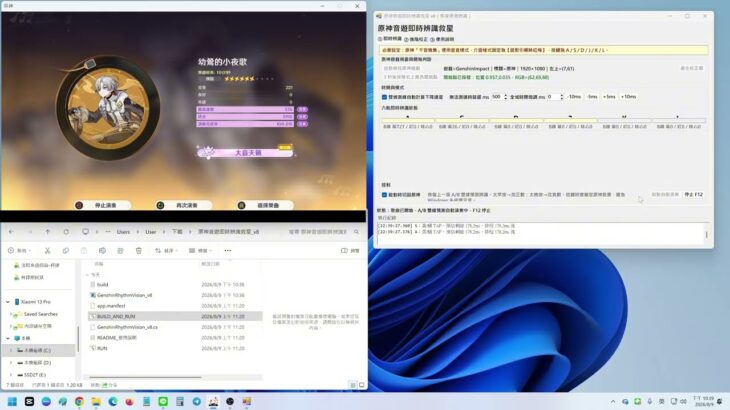The image size is (730, 410).
Task: Click the horizontal scrollbar in the file list
Action: tap(144, 377)
